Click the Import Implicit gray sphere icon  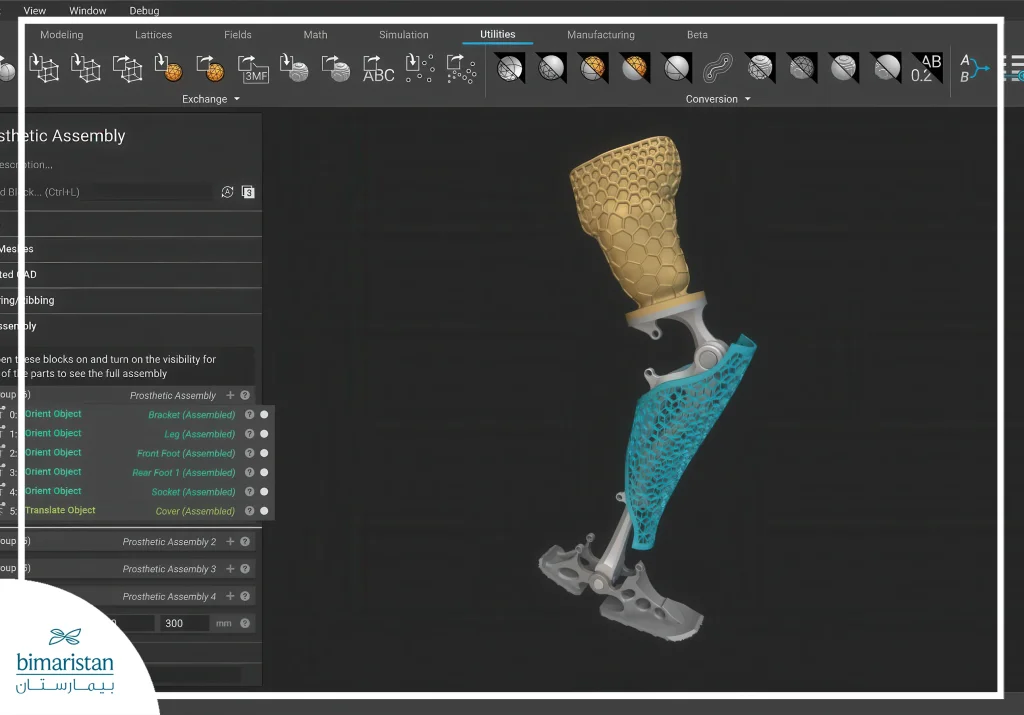(294, 68)
